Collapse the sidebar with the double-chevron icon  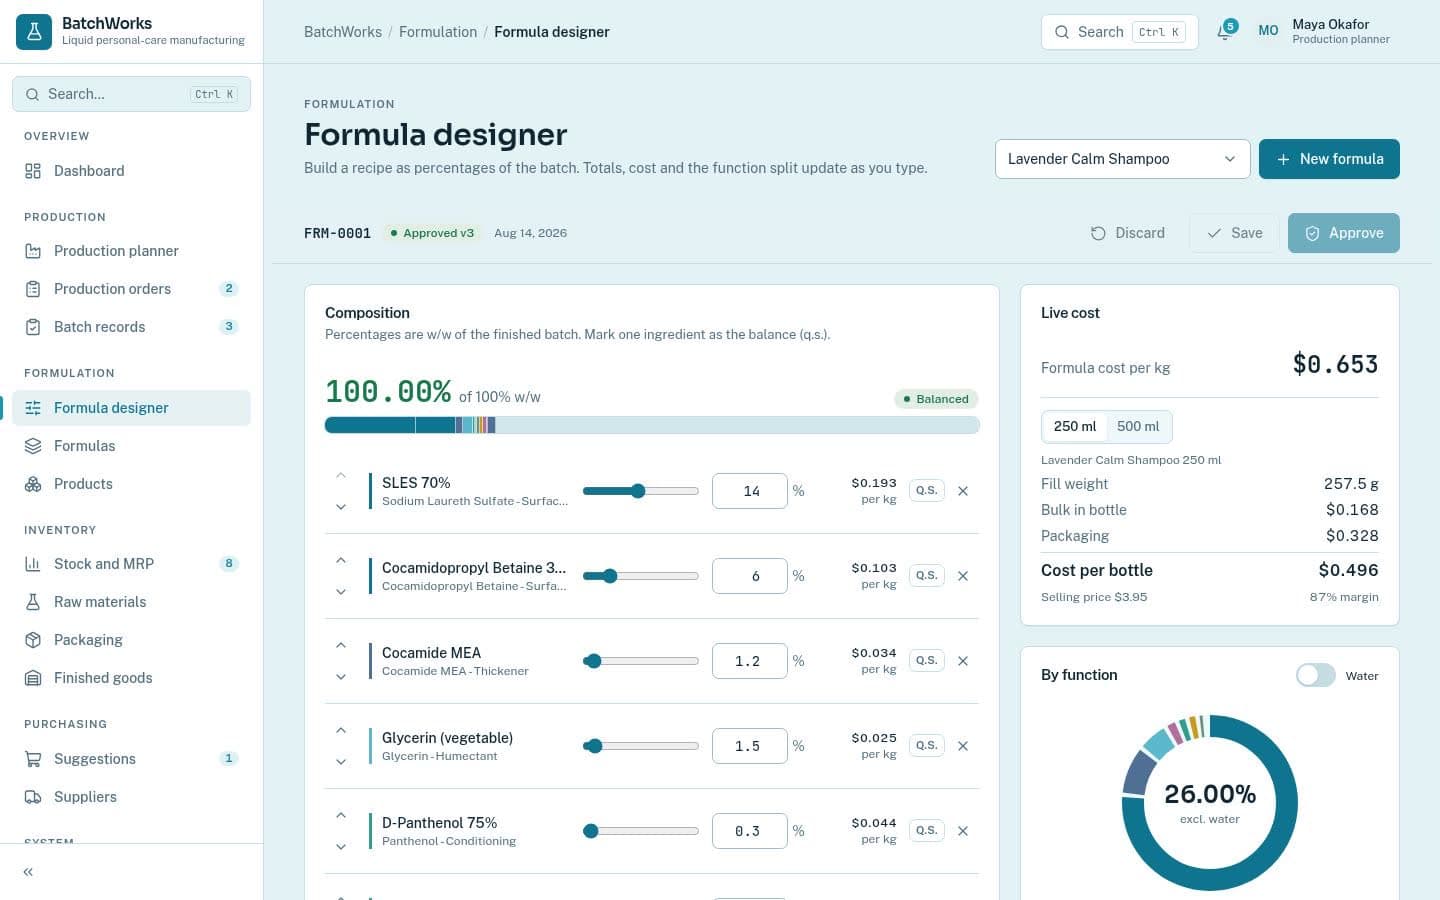click(x=28, y=872)
